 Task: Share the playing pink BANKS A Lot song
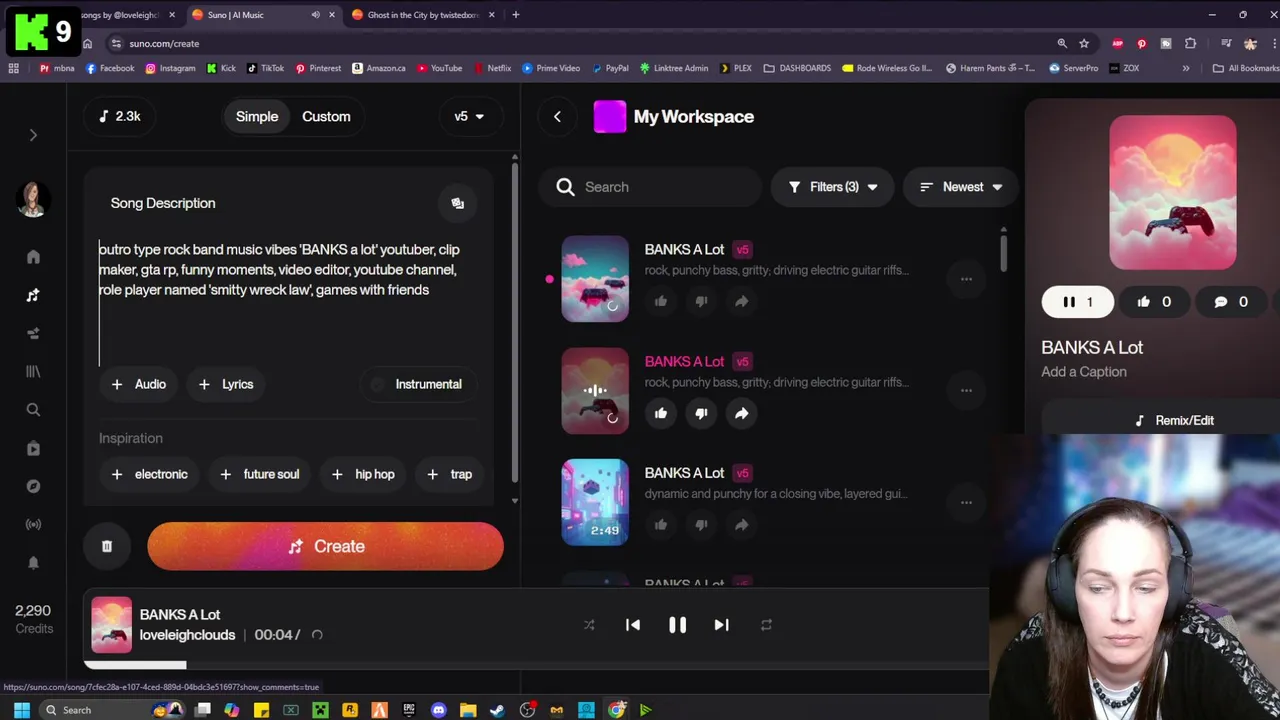point(741,413)
